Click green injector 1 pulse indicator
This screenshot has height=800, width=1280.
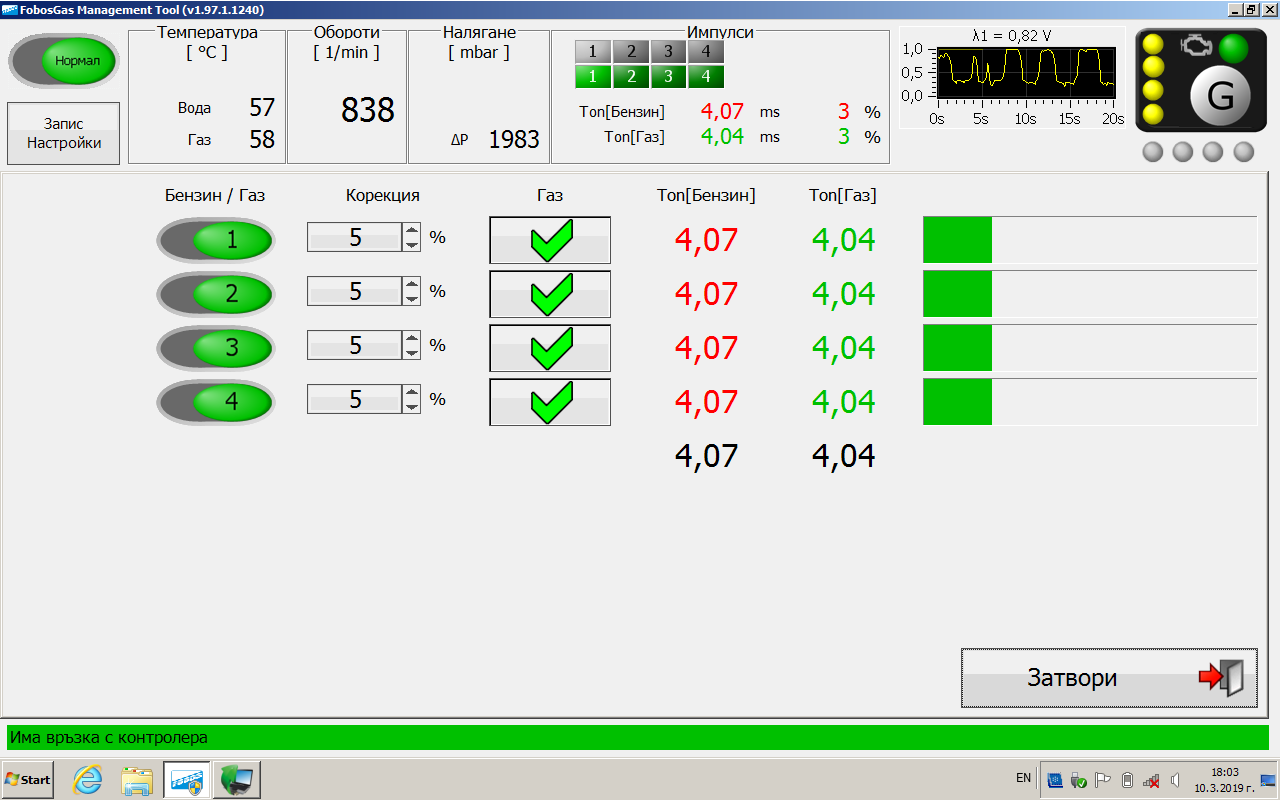point(593,76)
